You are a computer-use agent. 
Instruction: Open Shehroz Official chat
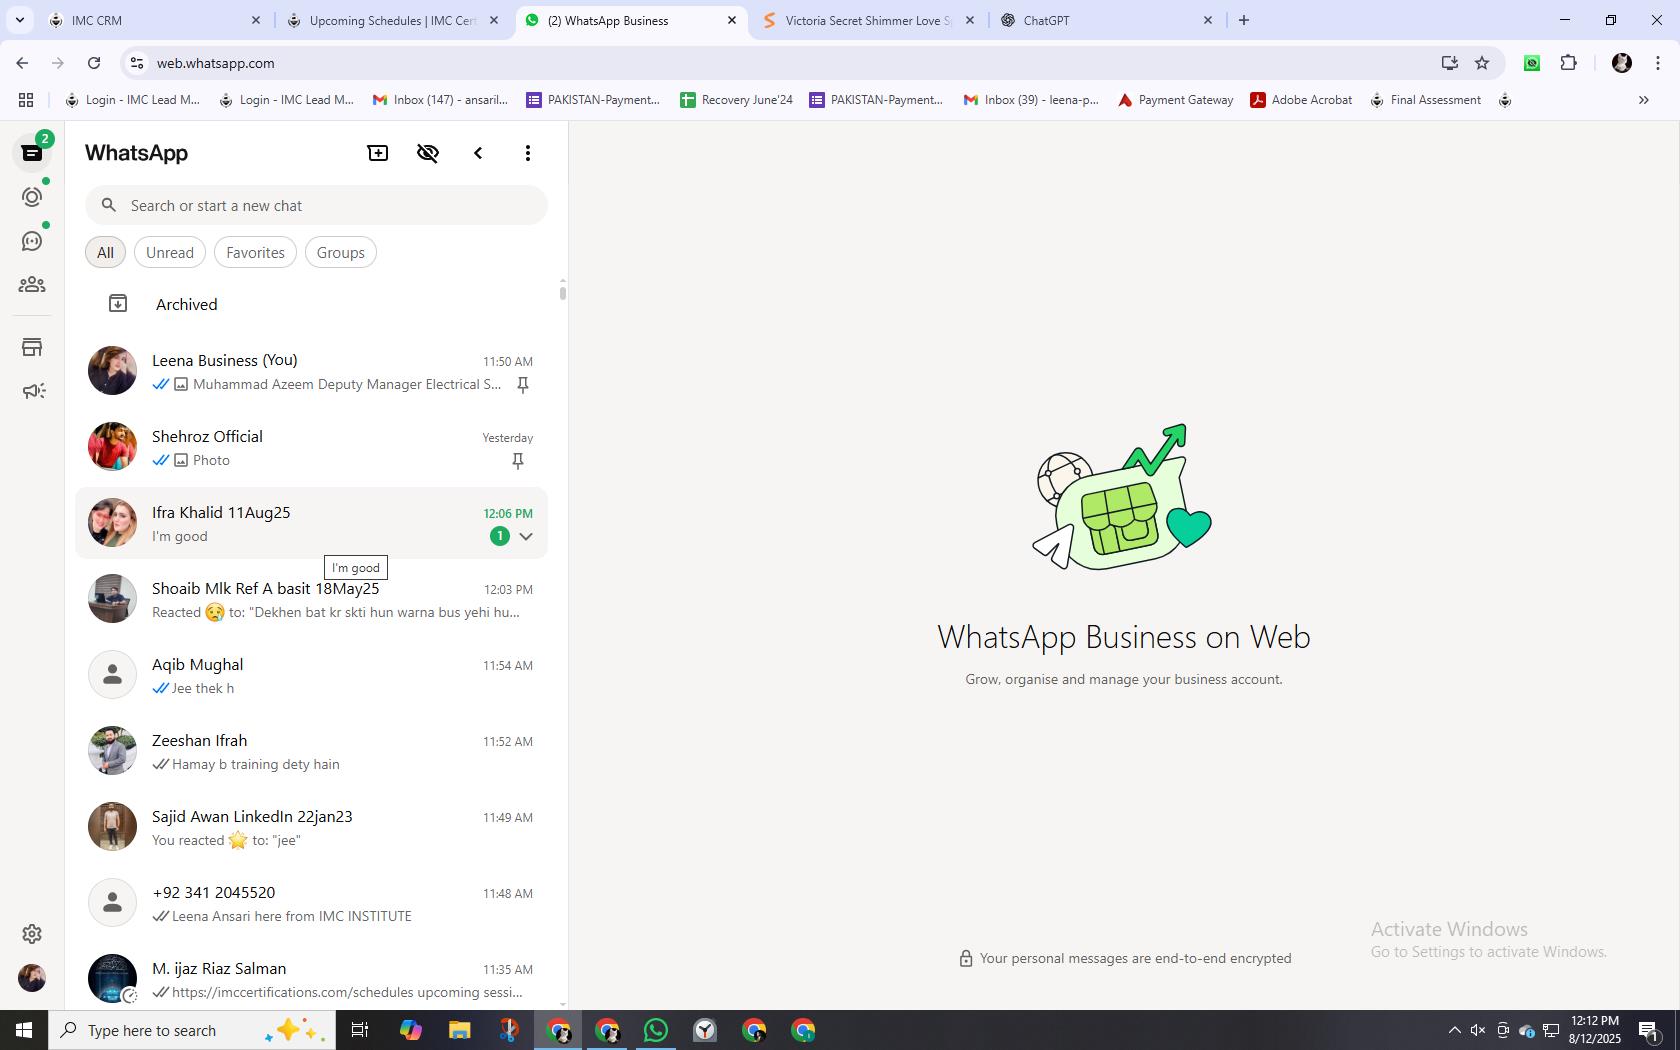pos(311,447)
